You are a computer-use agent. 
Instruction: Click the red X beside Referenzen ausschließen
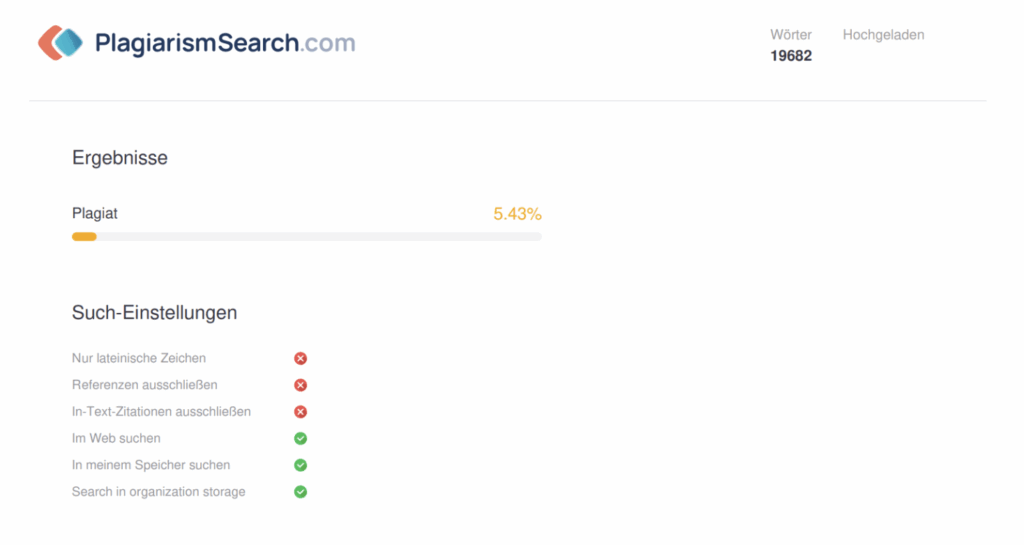coord(300,385)
